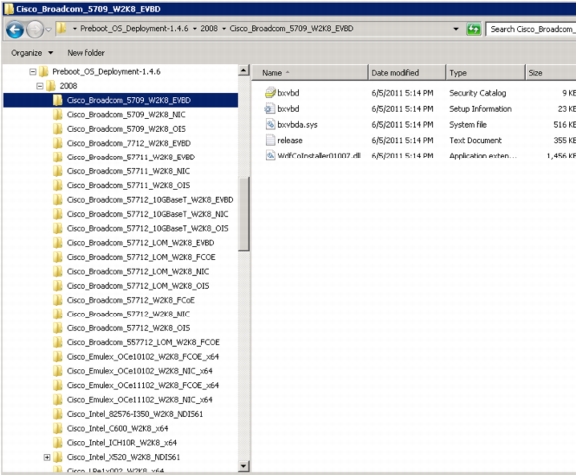Open folder icon of Cisco_Broadcom_57712_LOM_W2K8_OIS
Screen dimensions: 578x476
pos(58,286)
